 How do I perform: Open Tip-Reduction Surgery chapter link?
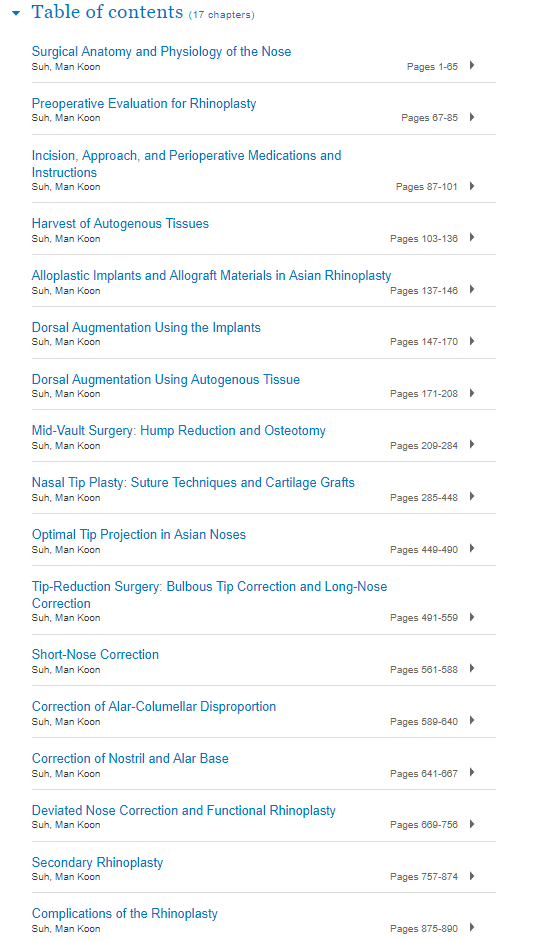209,595
